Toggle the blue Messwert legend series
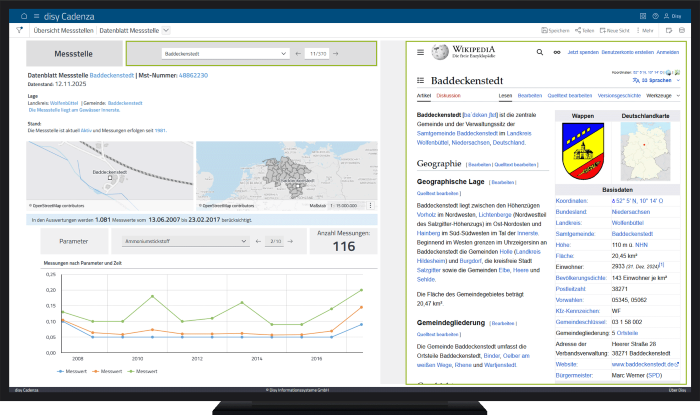Viewport: 700px width, 415px height. click(72, 371)
